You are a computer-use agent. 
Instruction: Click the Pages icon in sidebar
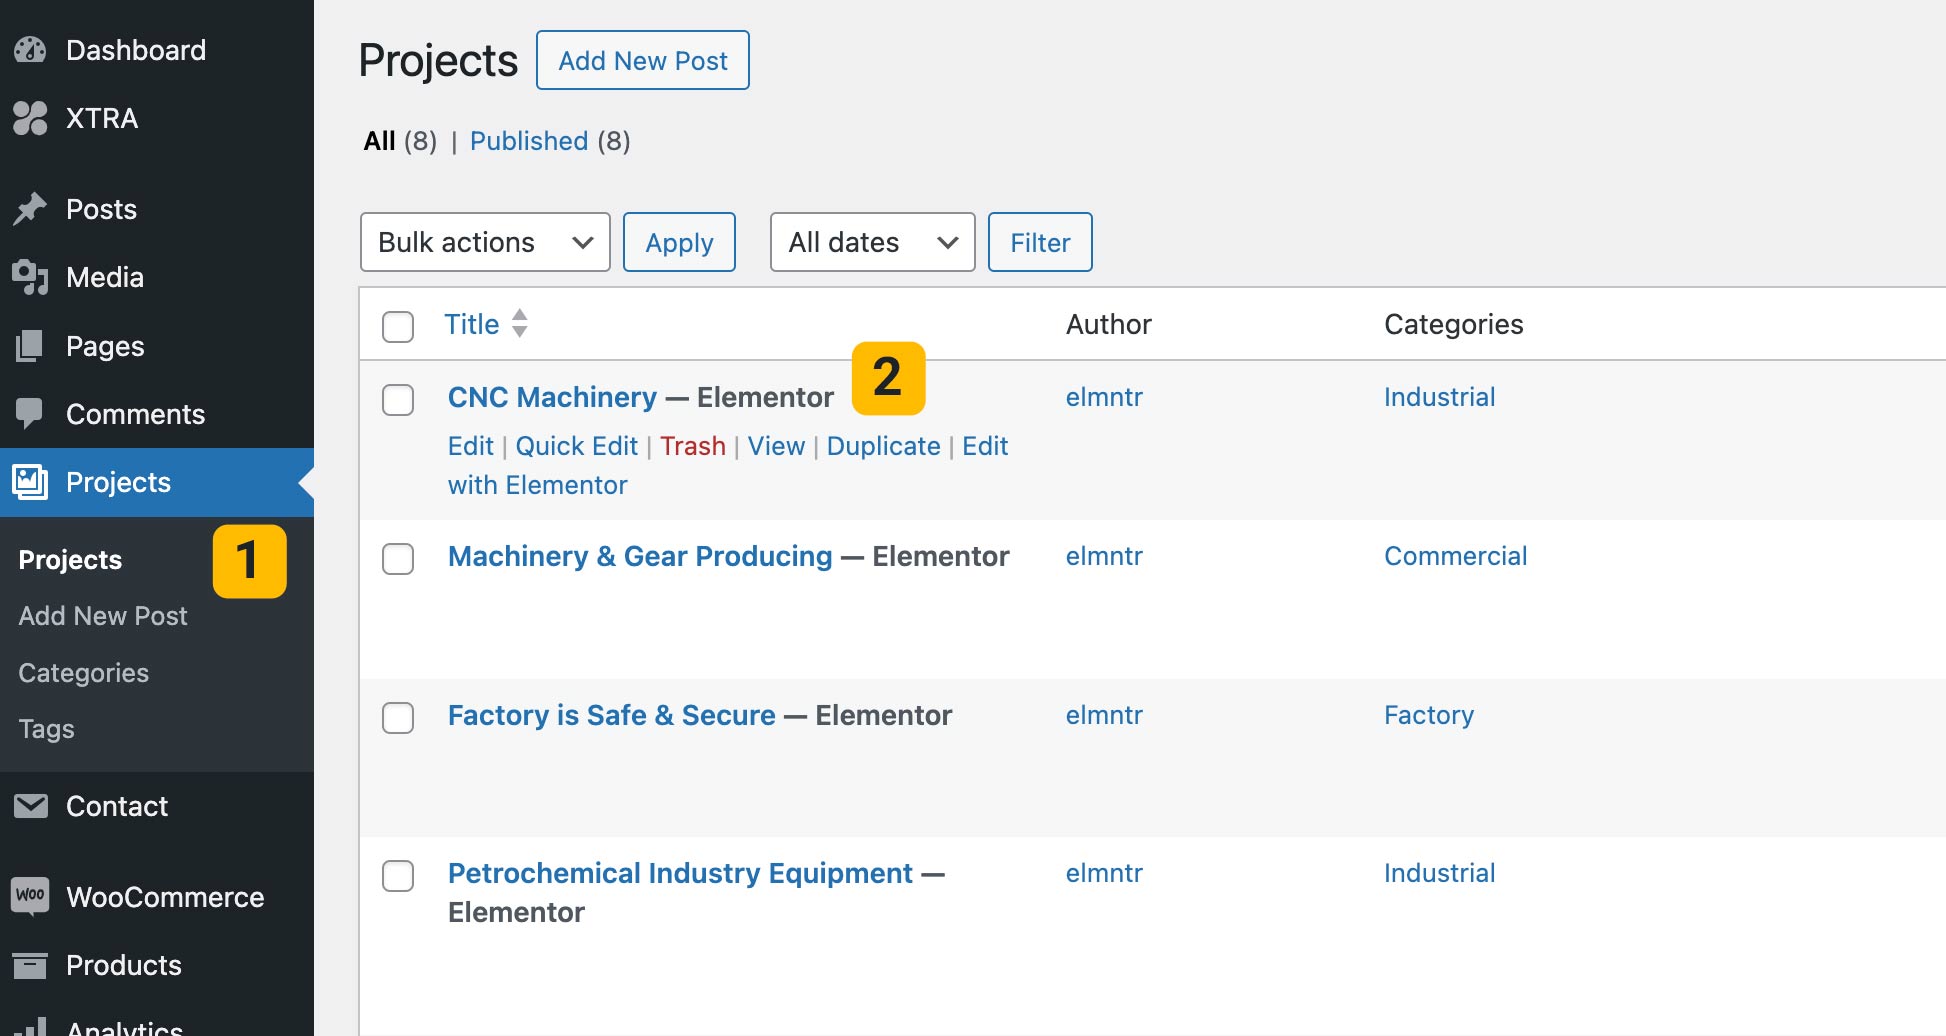point(30,346)
